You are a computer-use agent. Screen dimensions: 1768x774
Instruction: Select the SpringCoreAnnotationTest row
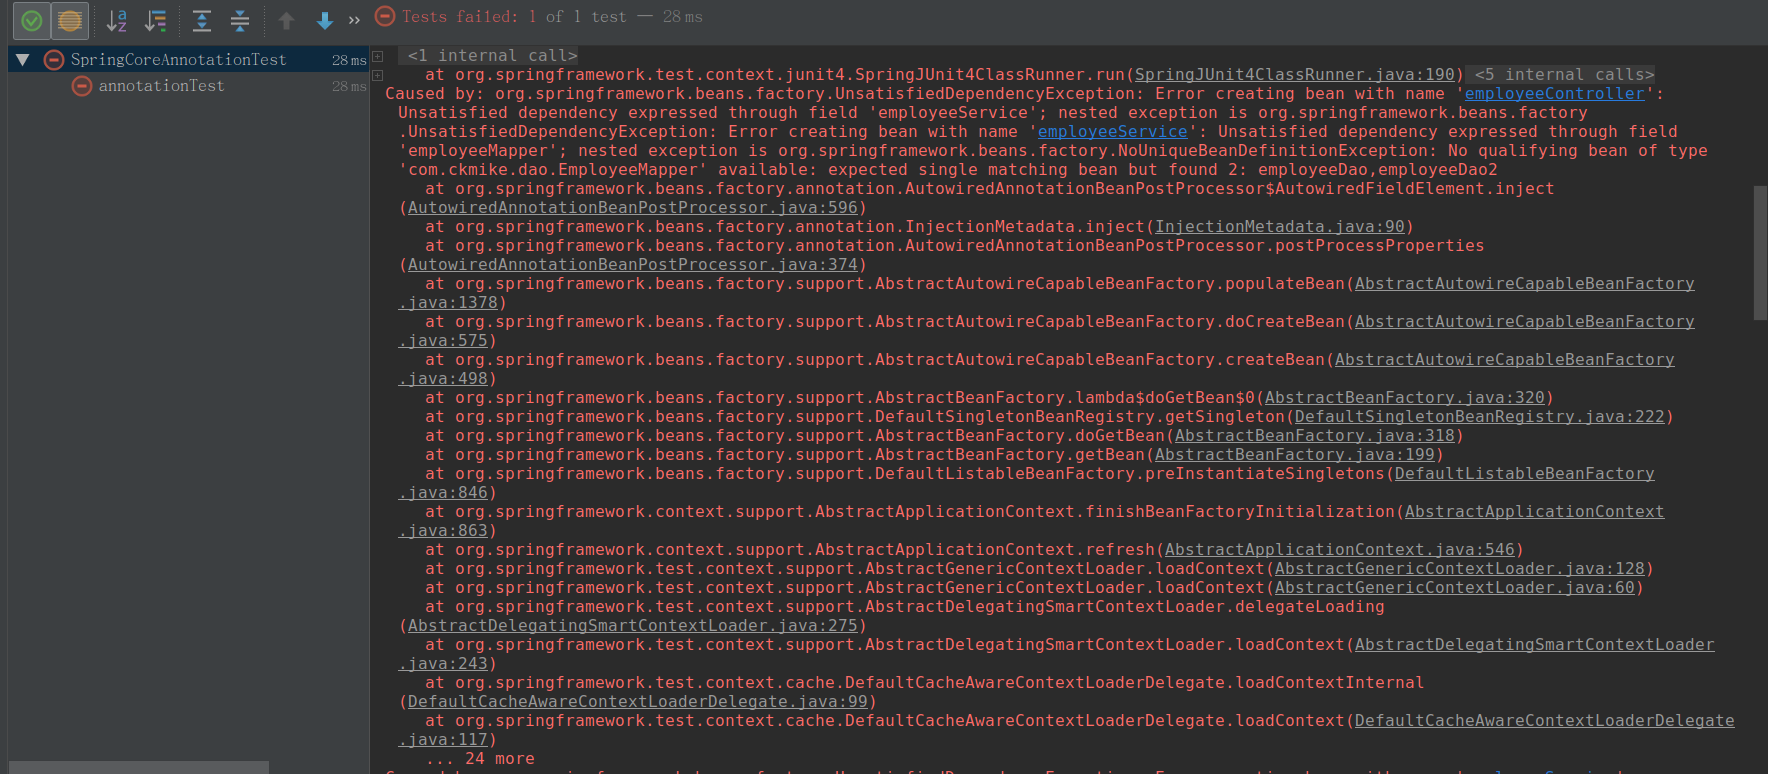pyautogui.click(x=189, y=60)
